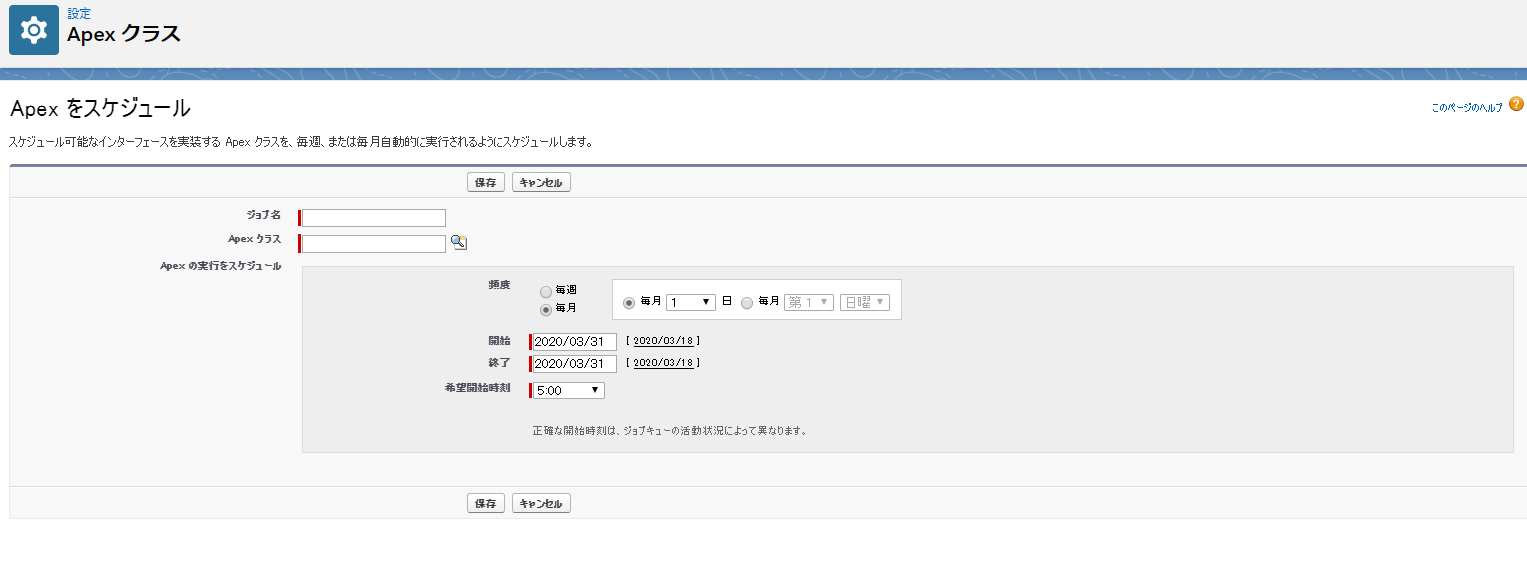The image size is (1527, 582).
Task: Click the Apex クラス page title
Action: [x=124, y=34]
